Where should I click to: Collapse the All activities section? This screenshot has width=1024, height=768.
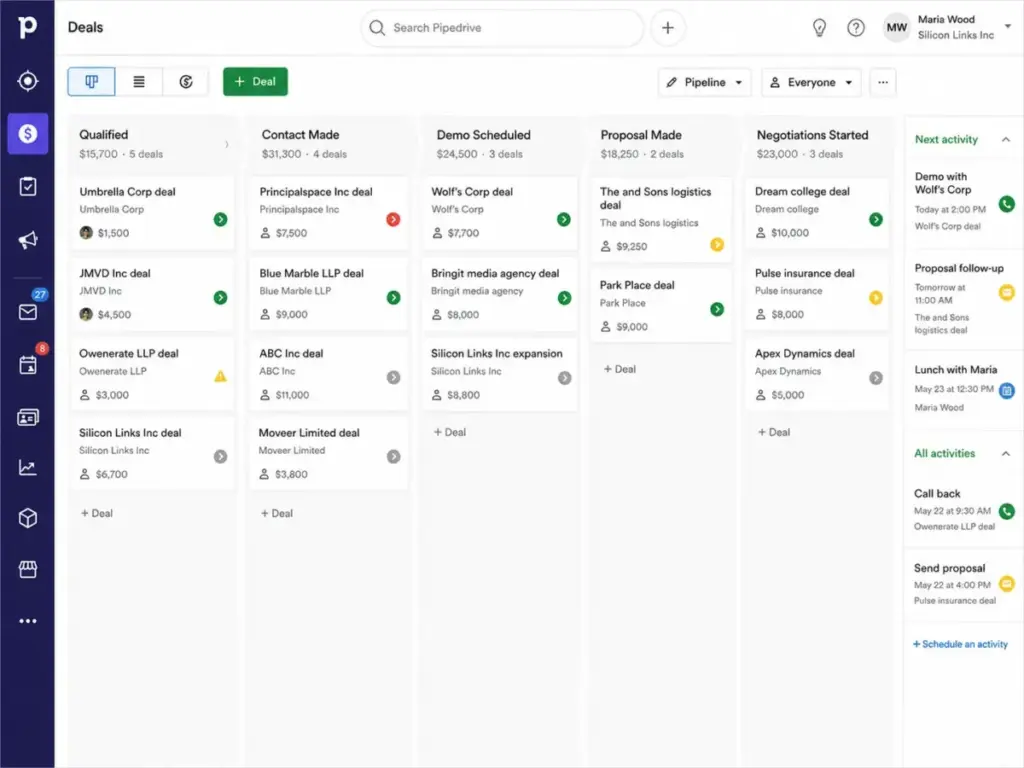coord(1006,453)
